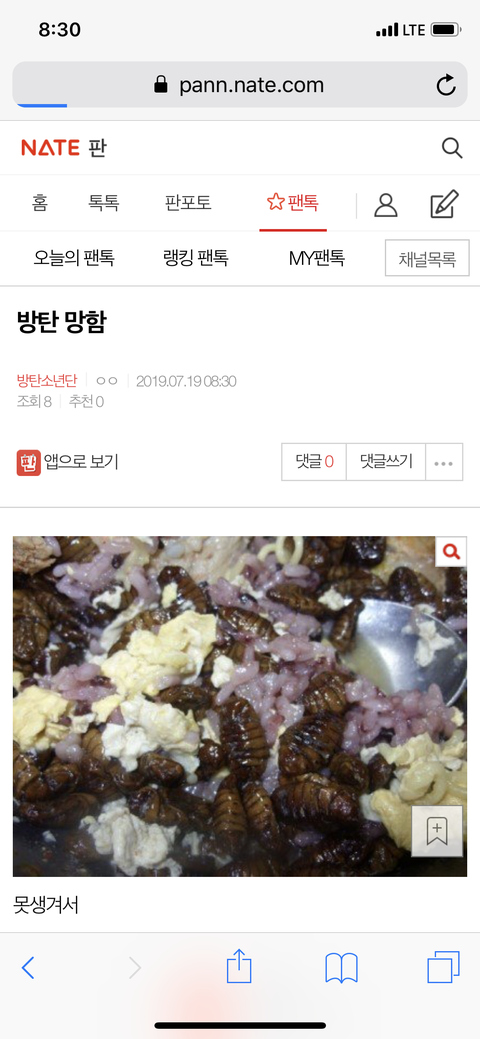Tap the search magnifier icon in header
This screenshot has width=480, height=1039.
(451, 148)
